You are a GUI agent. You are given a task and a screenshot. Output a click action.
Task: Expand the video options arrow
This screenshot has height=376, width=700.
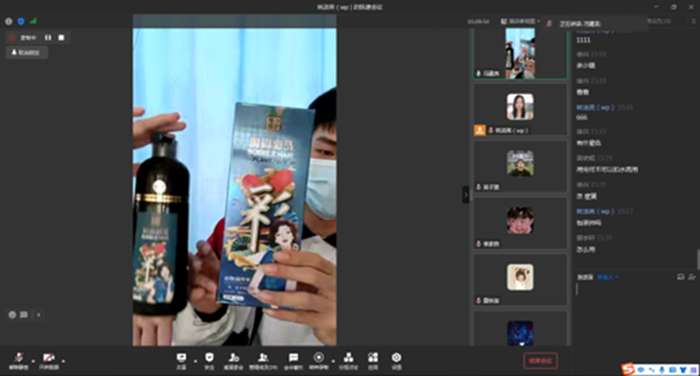(63, 361)
